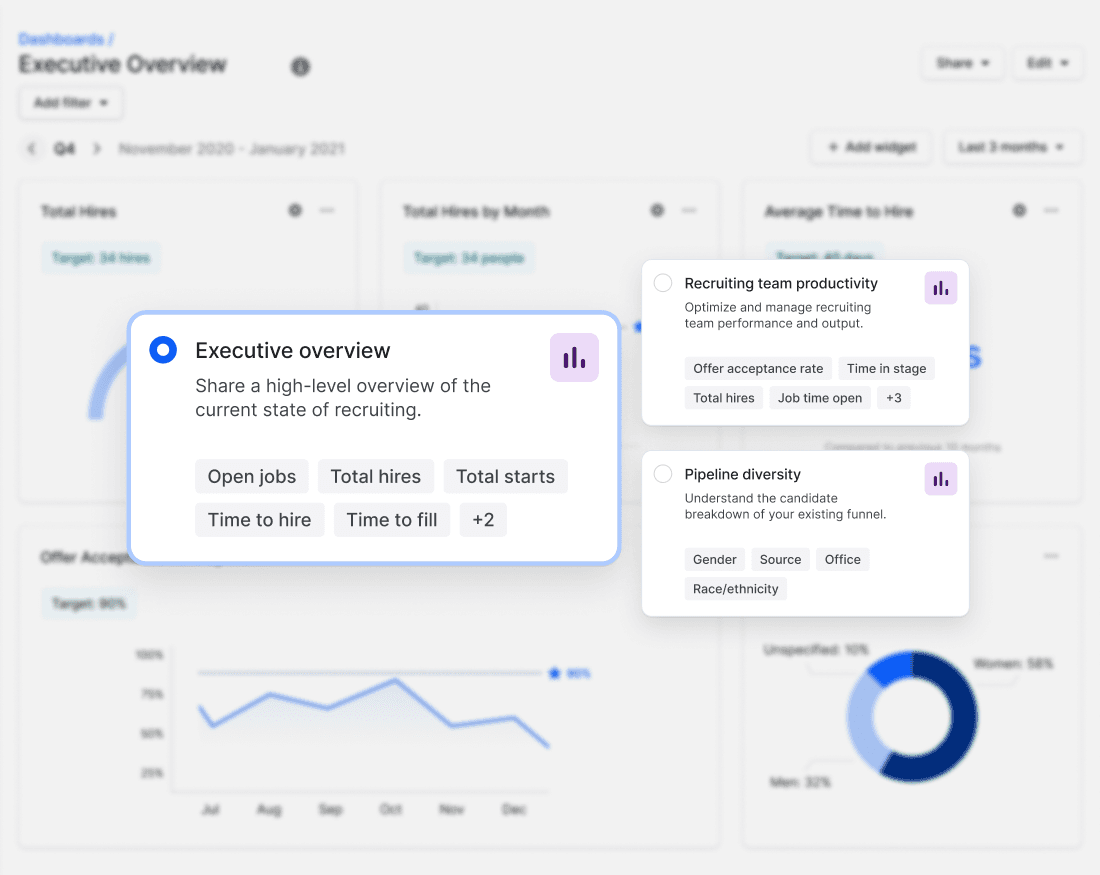Image resolution: width=1100 pixels, height=875 pixels.
Task: Open settings gear on Total Hires by Month widget
Action: (657, 211)
